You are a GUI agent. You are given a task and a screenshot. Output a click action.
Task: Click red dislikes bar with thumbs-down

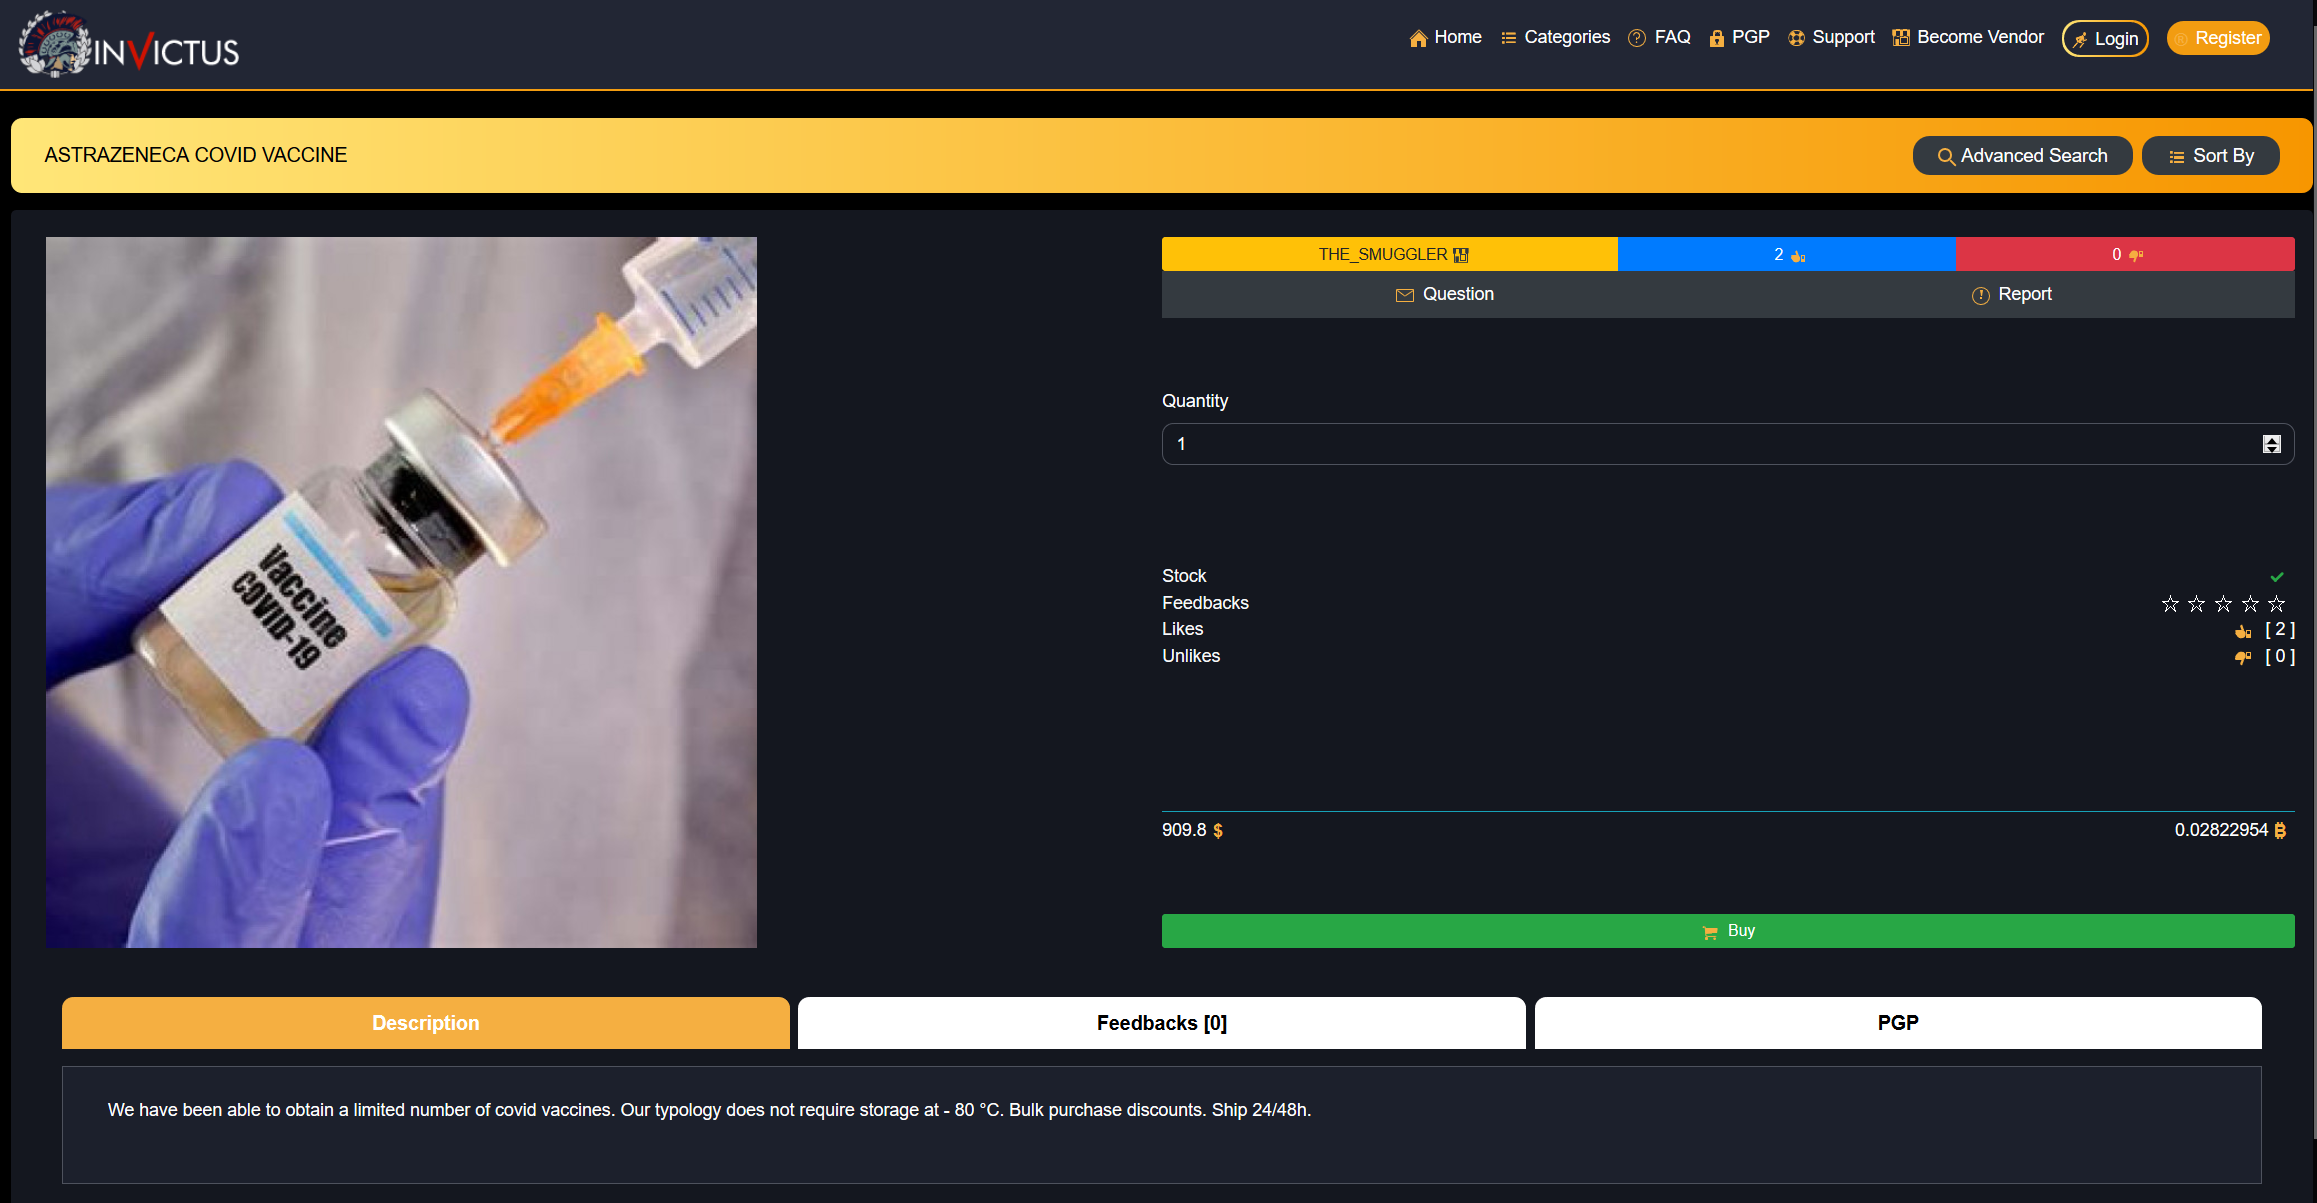click(2125, 254)
